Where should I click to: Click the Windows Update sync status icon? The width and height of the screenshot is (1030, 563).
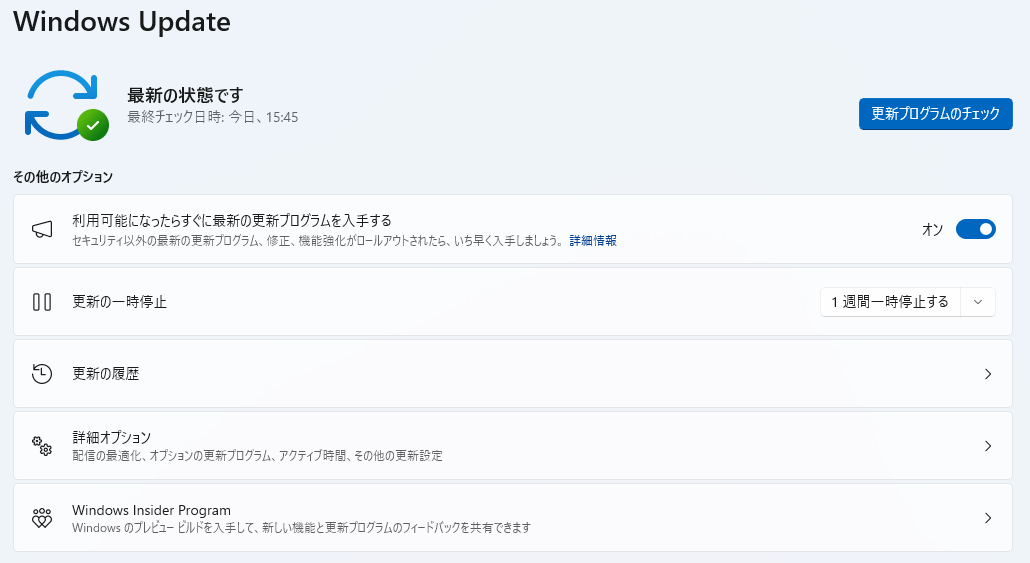click(66, 105)
